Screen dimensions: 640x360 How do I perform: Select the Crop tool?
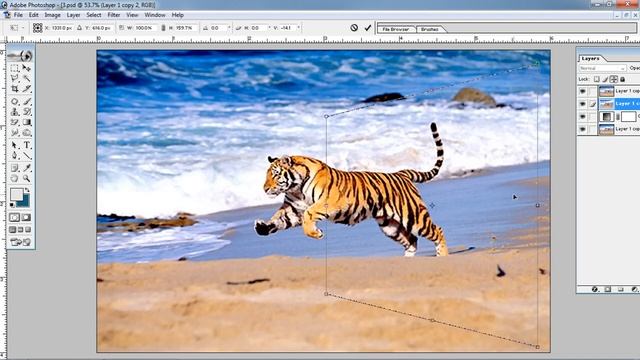[15, 89]
